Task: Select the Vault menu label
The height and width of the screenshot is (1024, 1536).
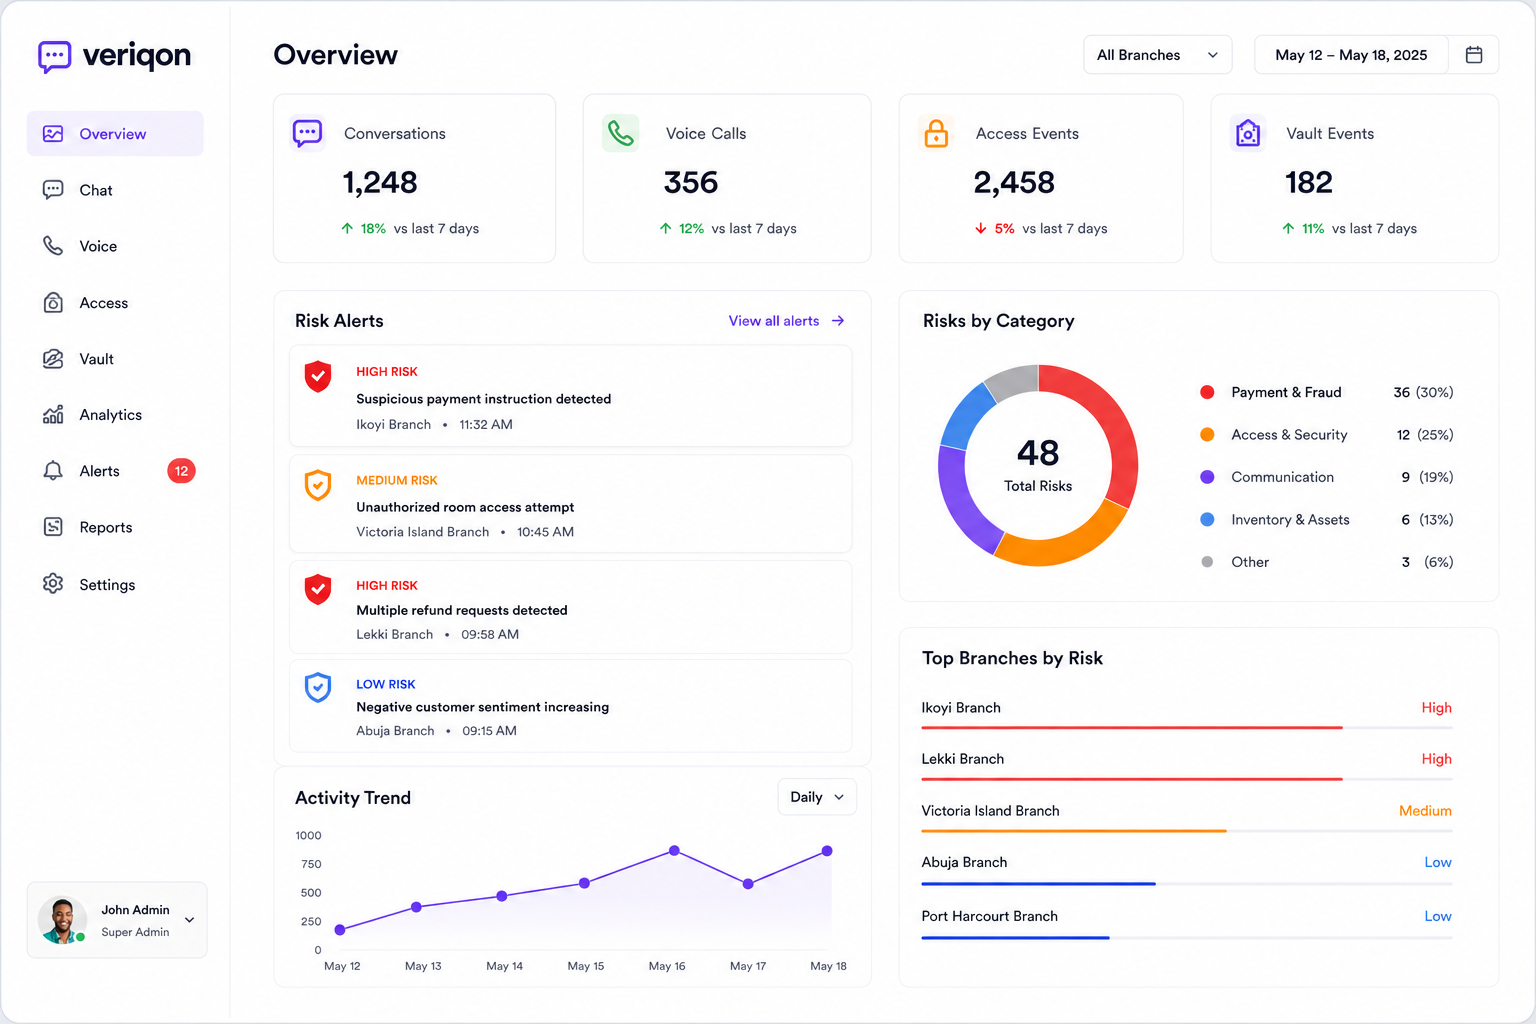Action: pos(97,359)
